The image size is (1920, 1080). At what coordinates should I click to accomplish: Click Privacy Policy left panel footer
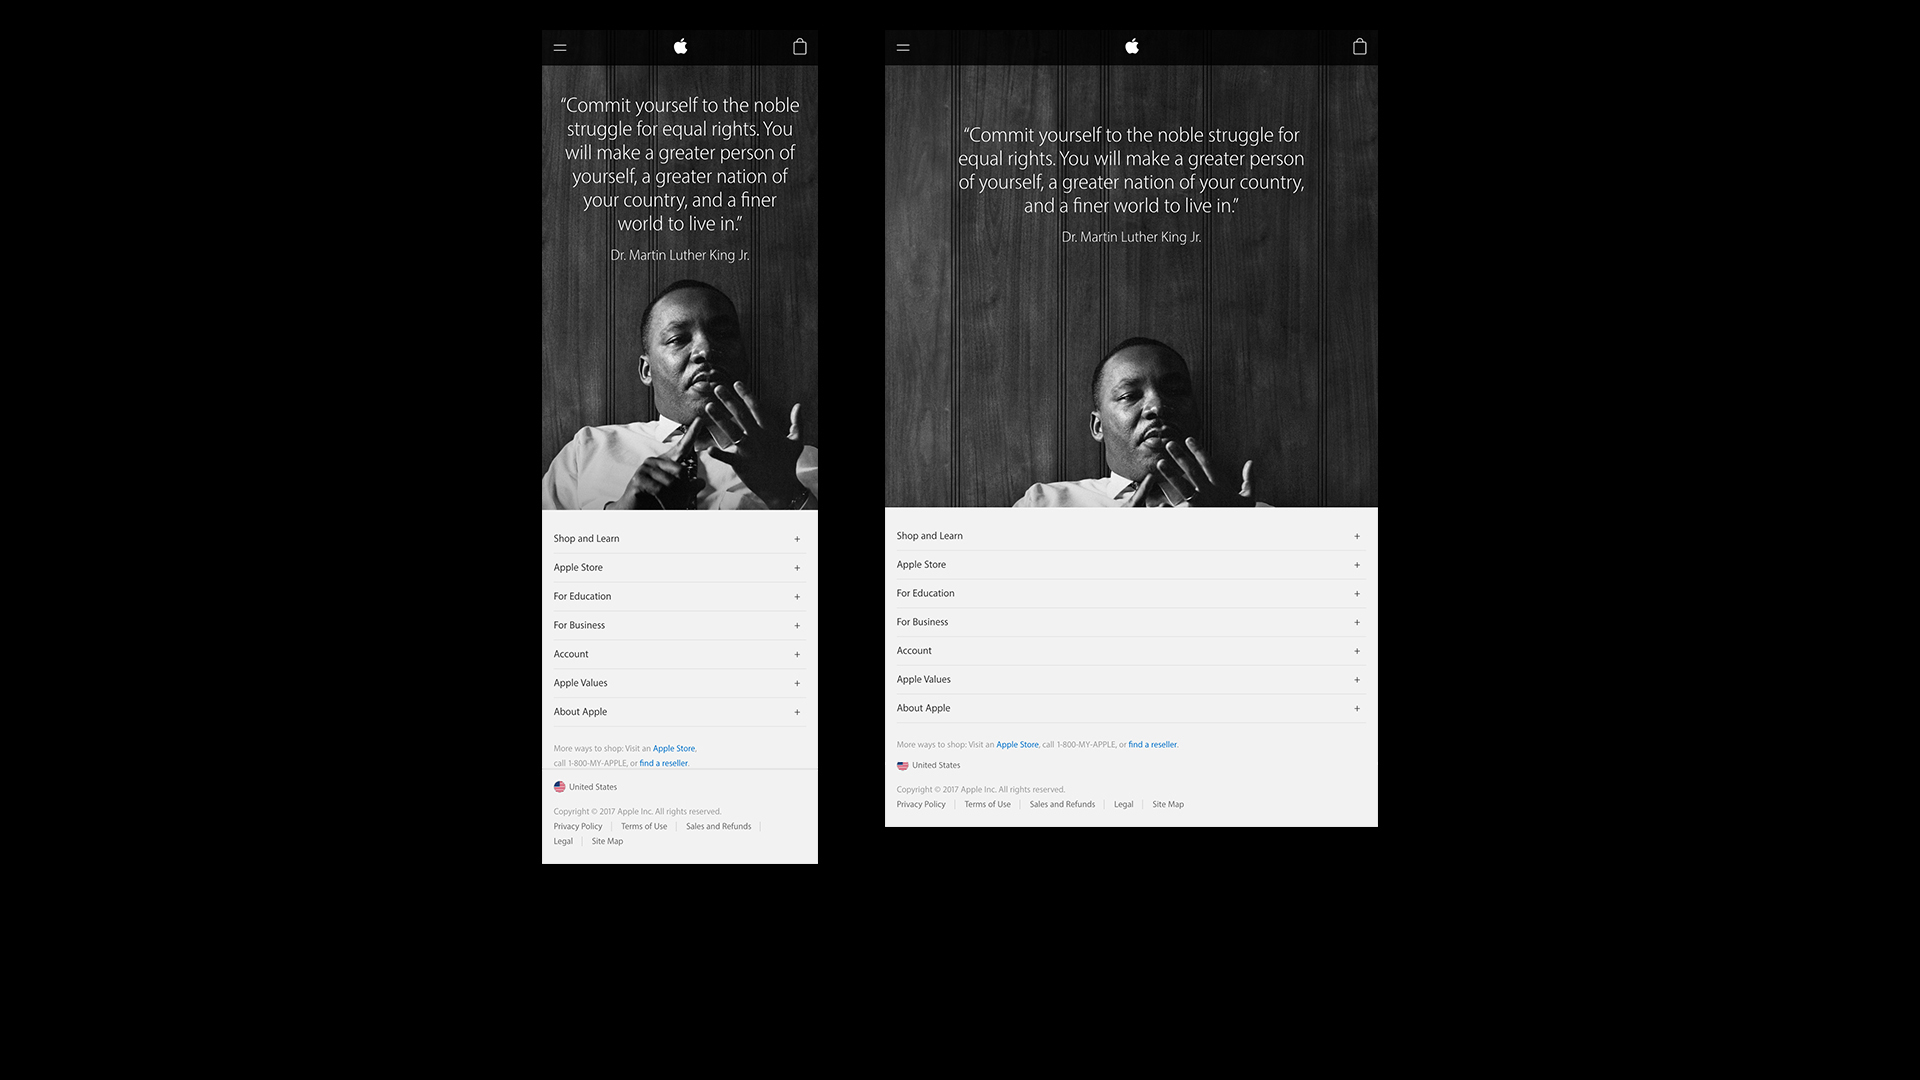pos(576,825)
